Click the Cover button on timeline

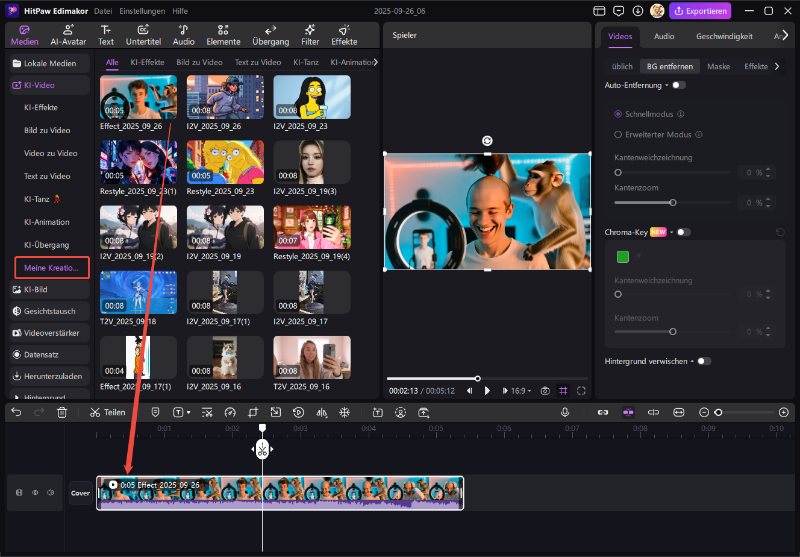coord(81,493)
